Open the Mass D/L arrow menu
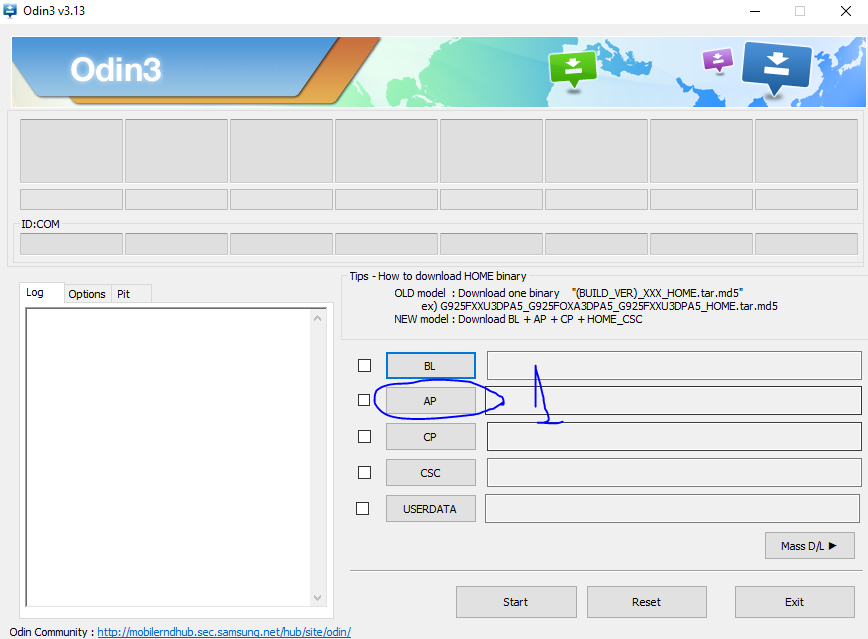Image resolution: width=868 pixels, height=639 pixels. click(809, 546)
